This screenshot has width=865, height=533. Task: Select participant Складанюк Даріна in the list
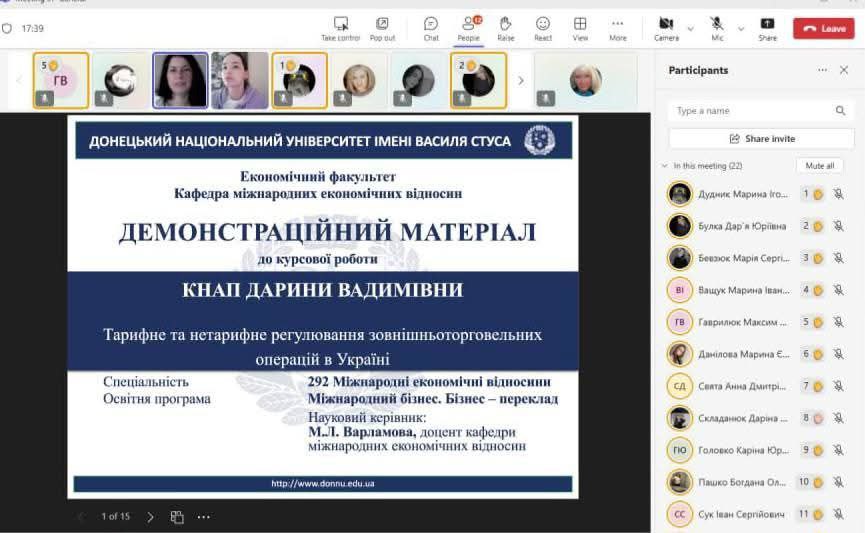(x=756, y=418)
